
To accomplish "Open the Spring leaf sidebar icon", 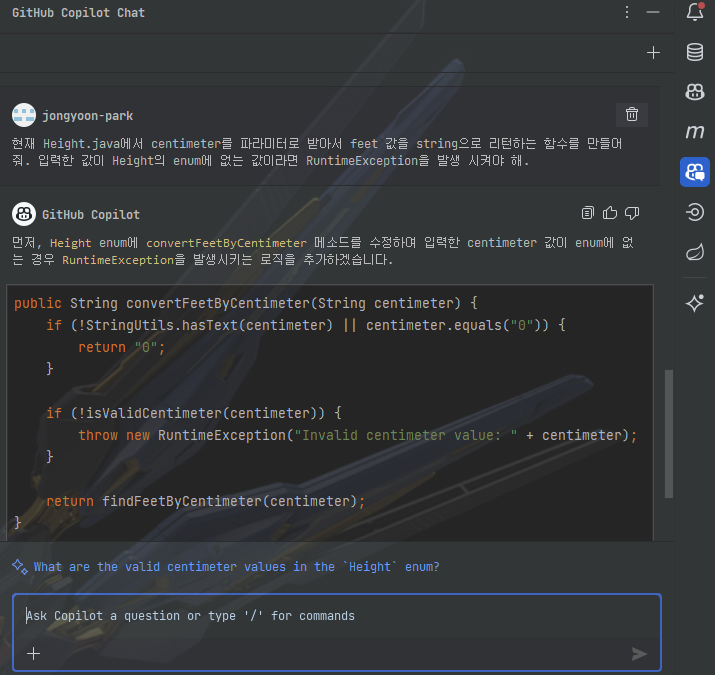I will pos(695,252).
